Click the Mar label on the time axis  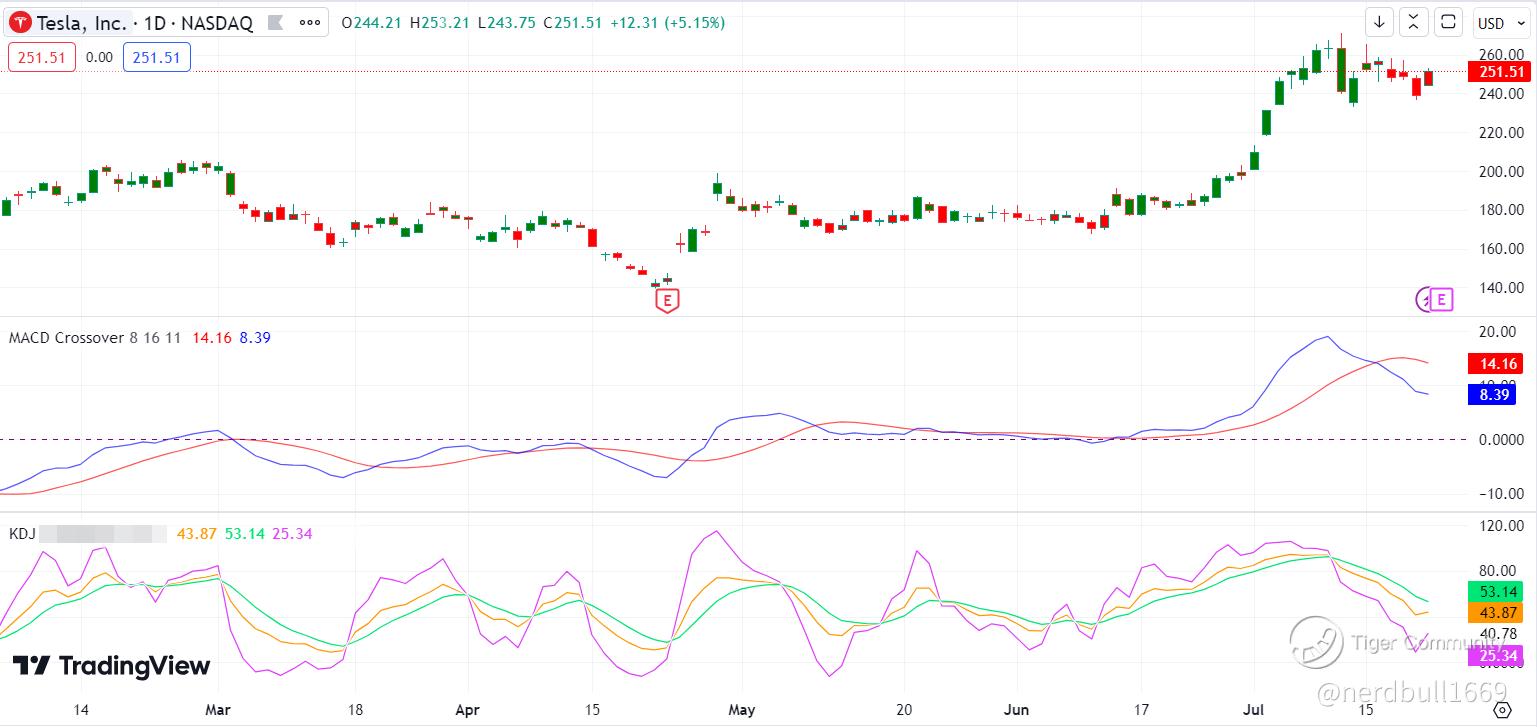point(216,710)
